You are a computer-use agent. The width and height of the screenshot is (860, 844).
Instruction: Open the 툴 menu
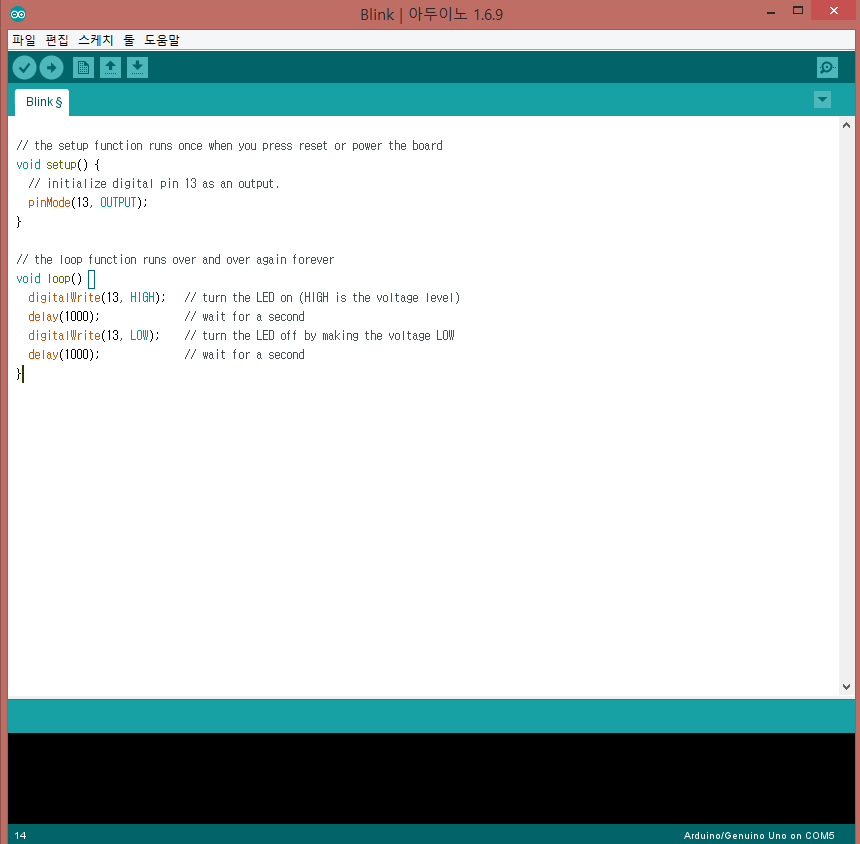129,40
